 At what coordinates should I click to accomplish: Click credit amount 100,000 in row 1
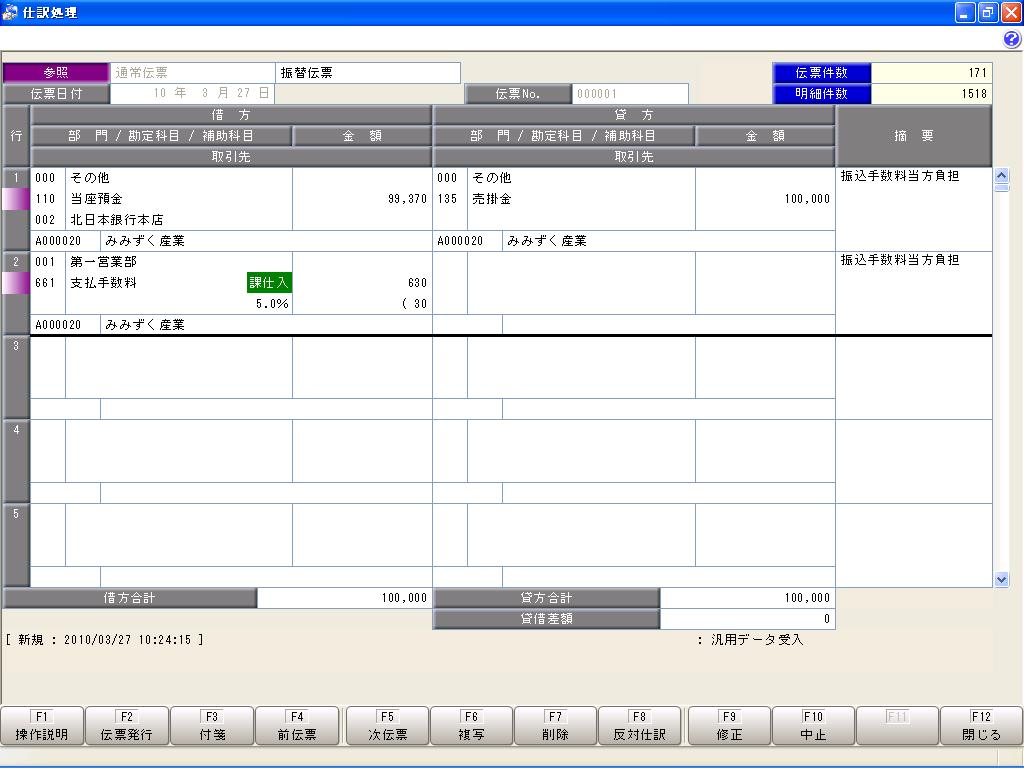[x=807, y=199]
